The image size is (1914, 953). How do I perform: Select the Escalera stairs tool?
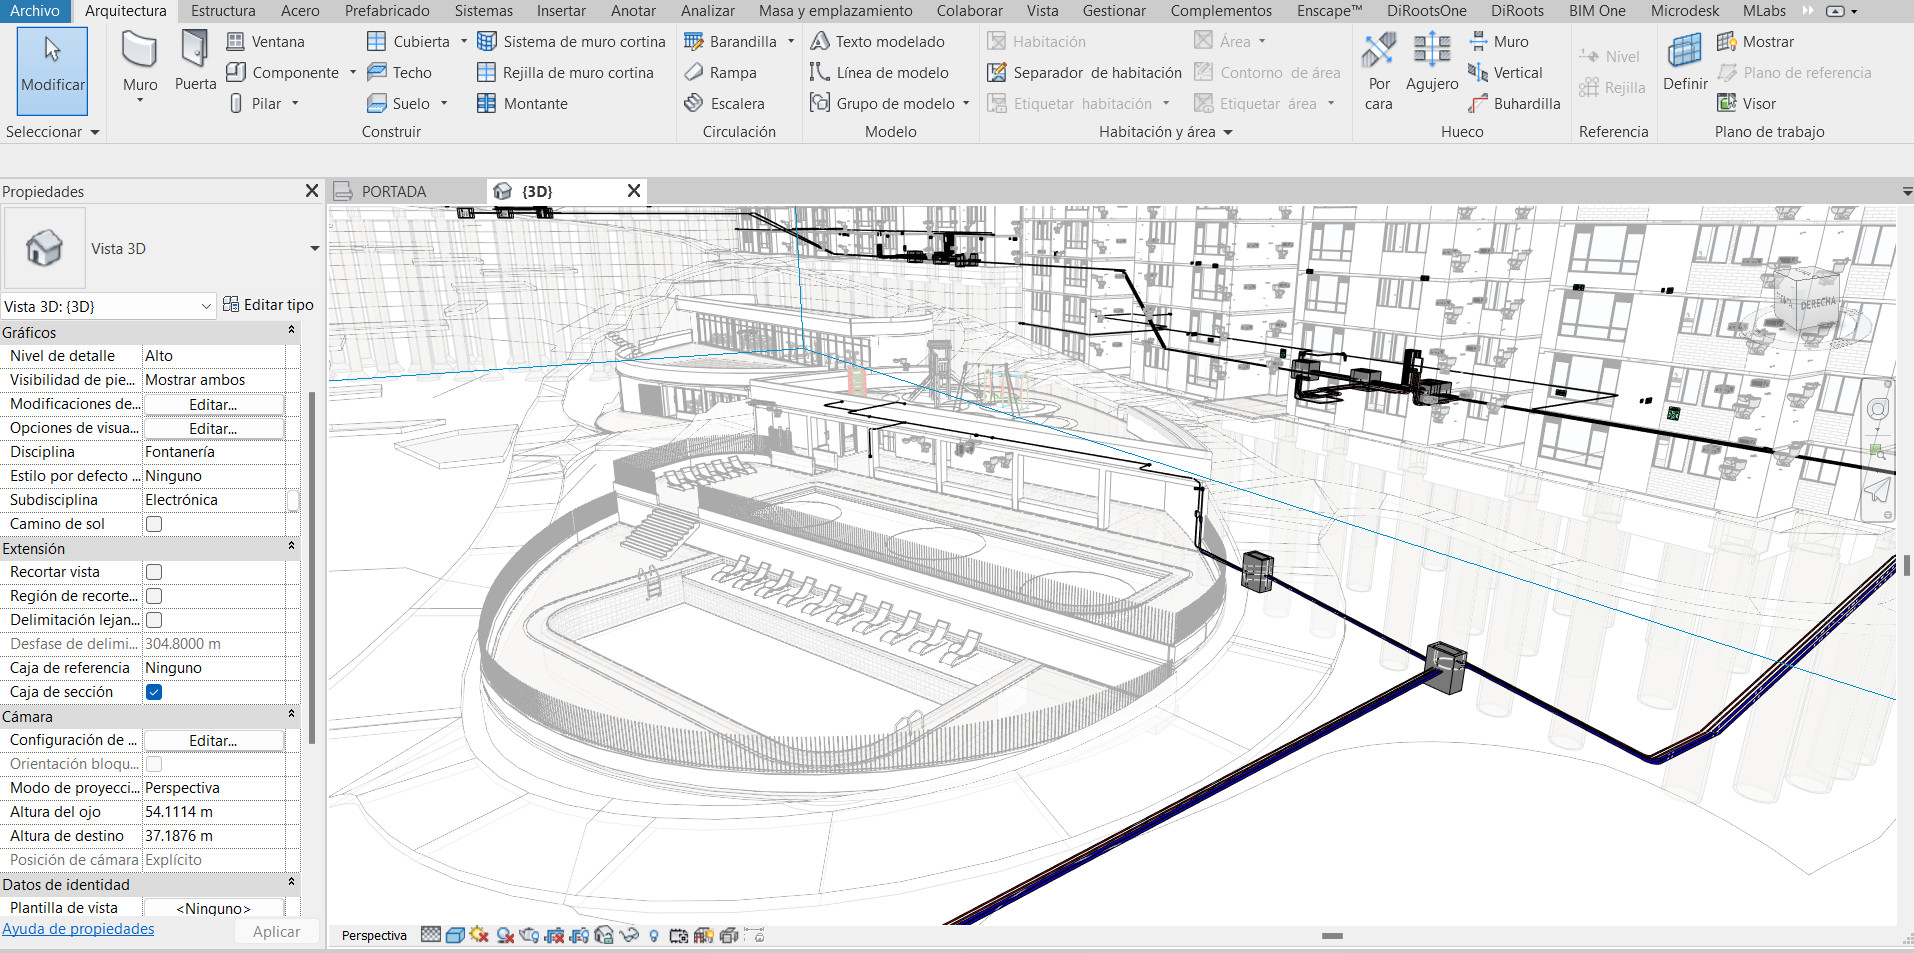725,104
